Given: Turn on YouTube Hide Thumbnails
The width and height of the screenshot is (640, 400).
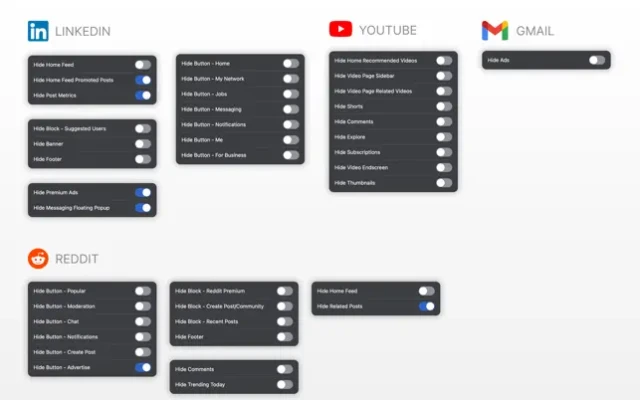Looking at the screenshot, I should [x=443, y=183].
